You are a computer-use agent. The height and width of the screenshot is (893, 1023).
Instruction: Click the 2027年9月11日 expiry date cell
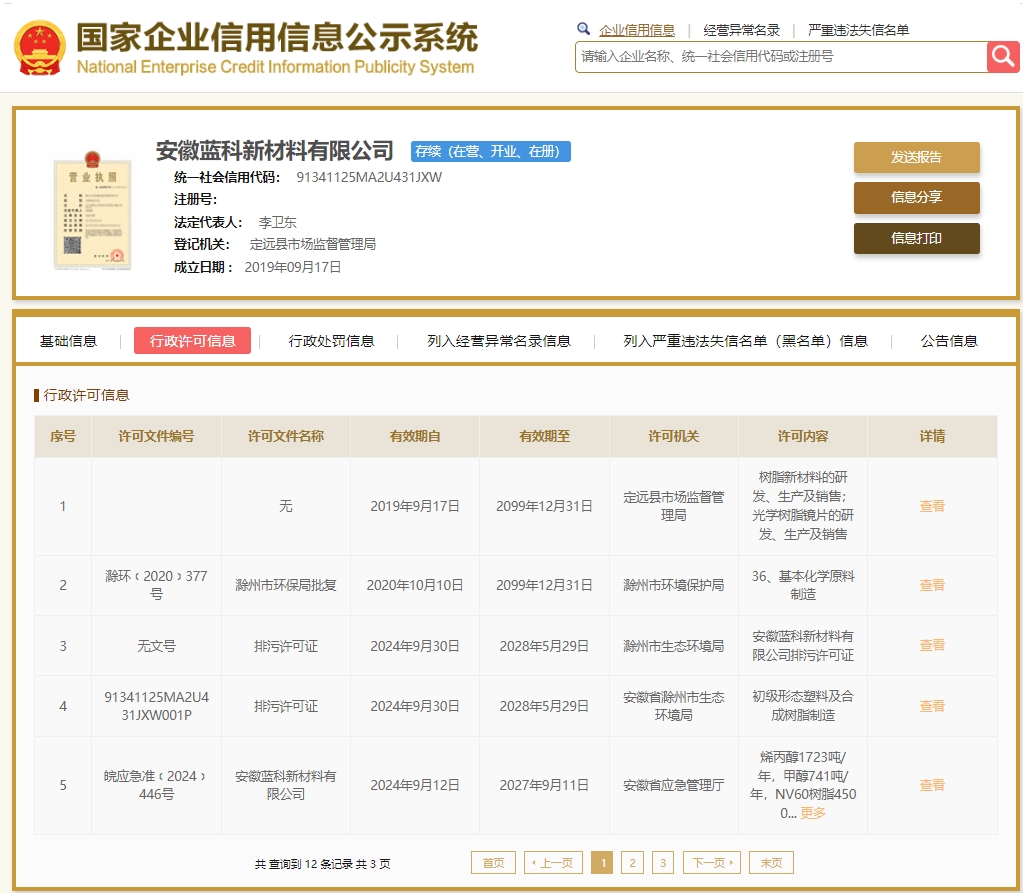point(544,785)
